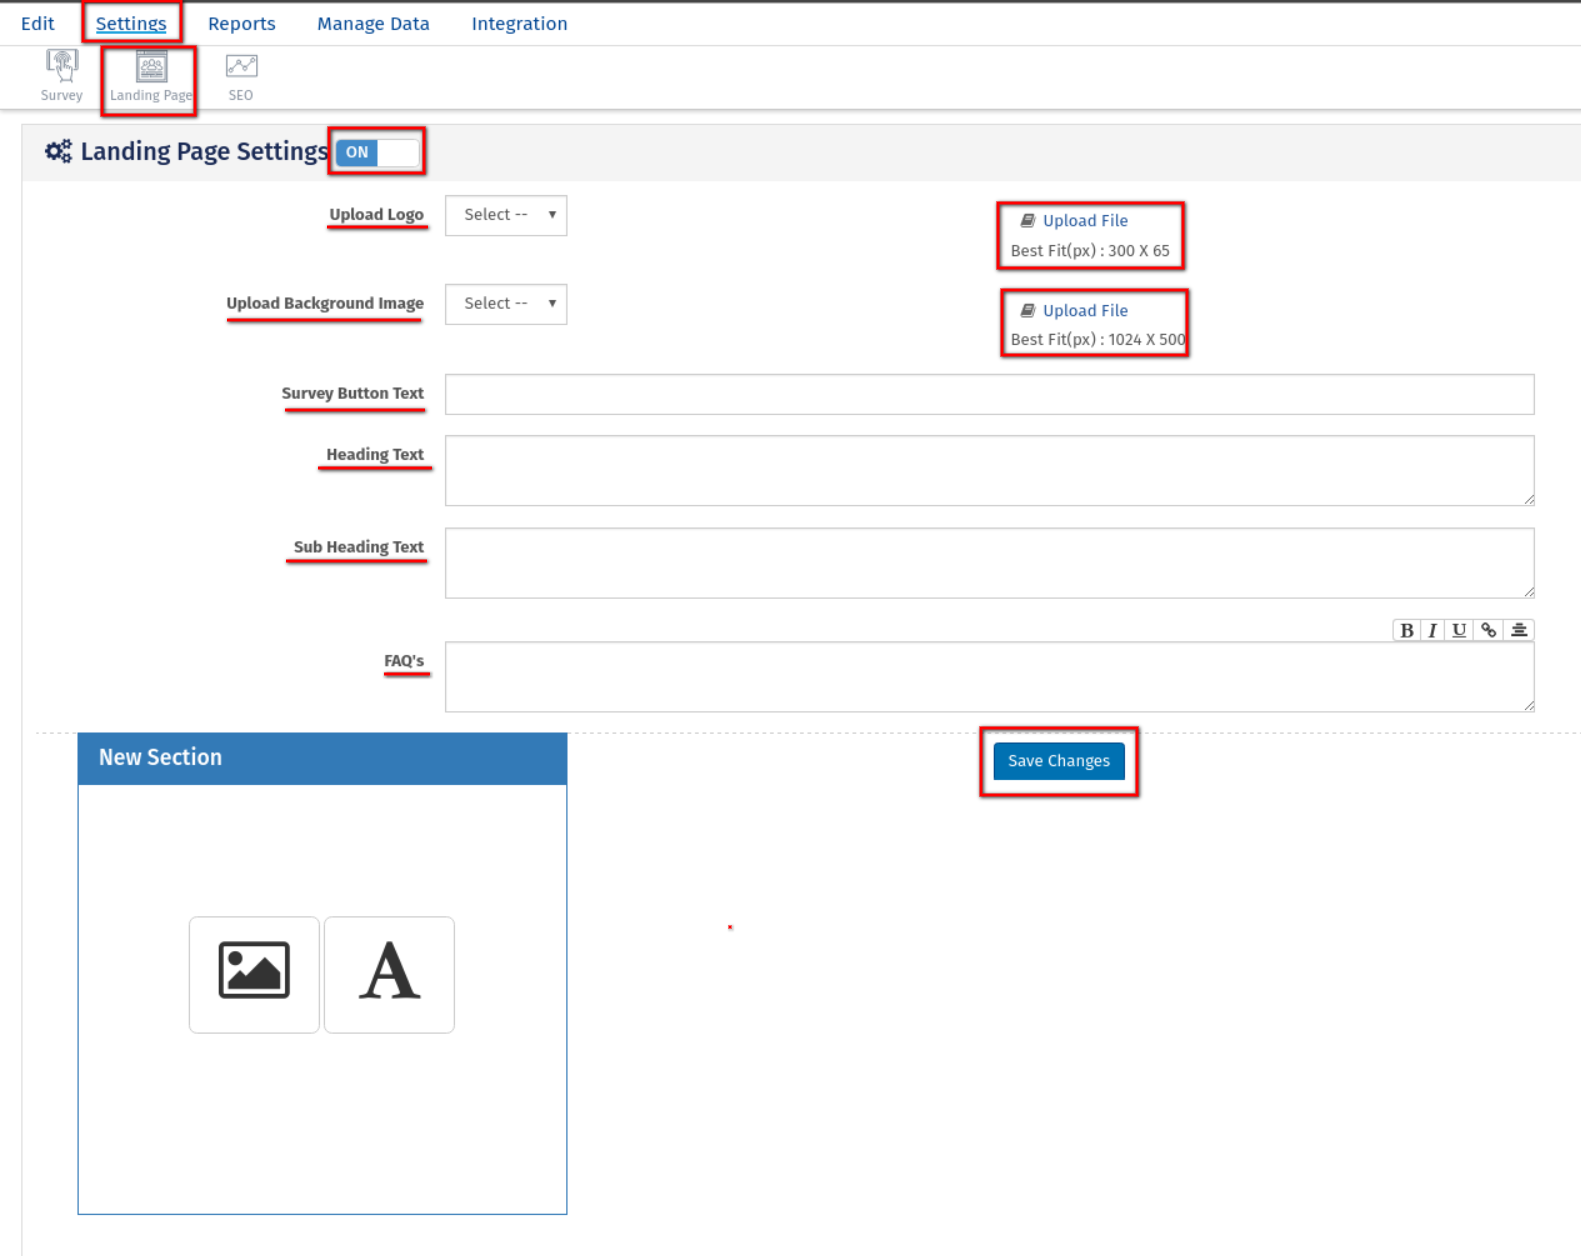
Task: Open the Integration menu
Action: pos(519,23)
